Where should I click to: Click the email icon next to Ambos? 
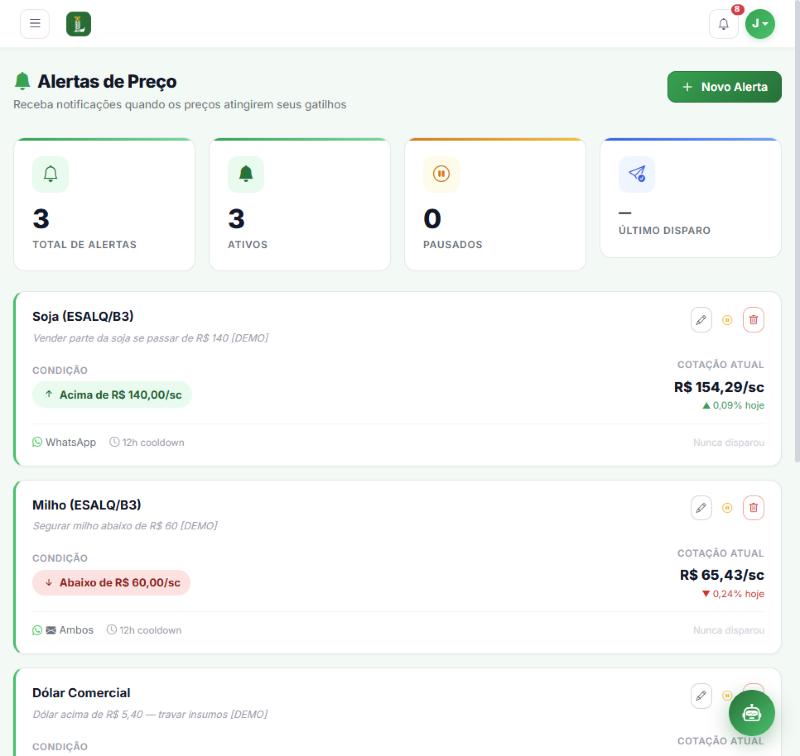point(51,630)
